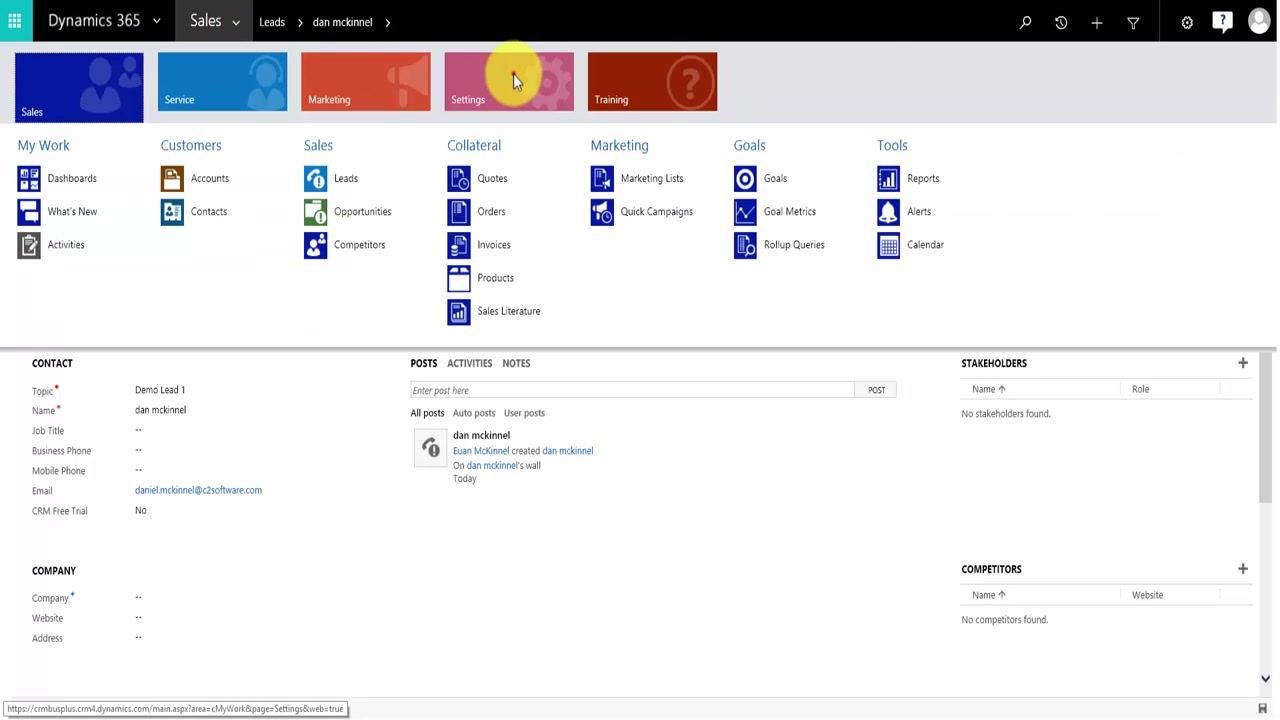
Task: Click the POST button
Action: click(x=876, y=390)
